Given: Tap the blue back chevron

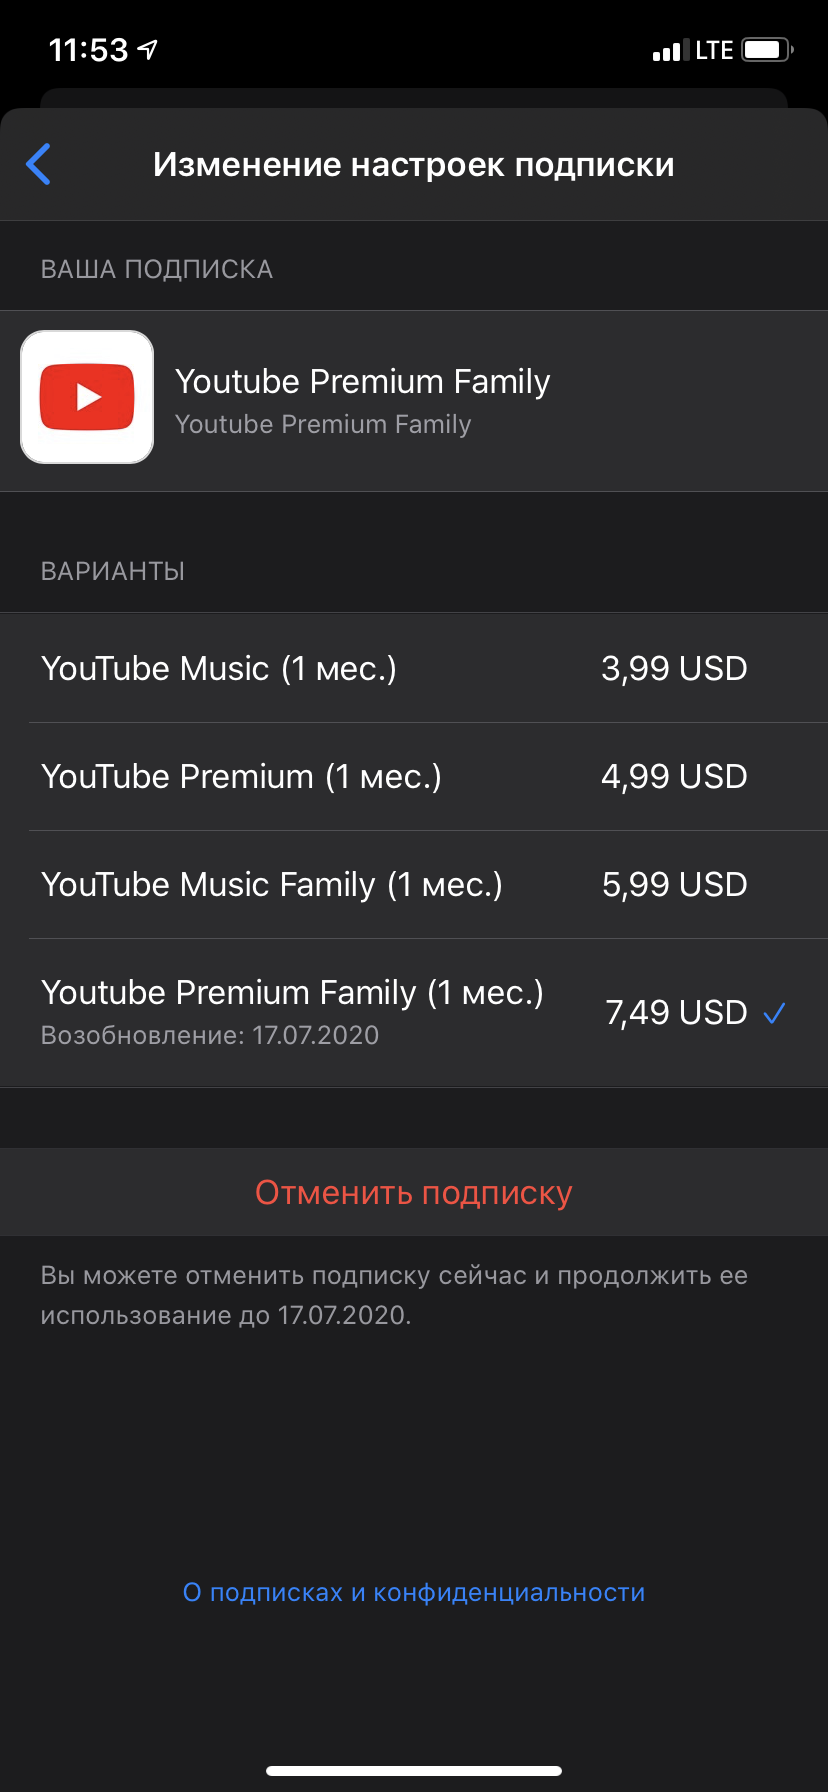Looking at the screenshot, I should (39, 165).
